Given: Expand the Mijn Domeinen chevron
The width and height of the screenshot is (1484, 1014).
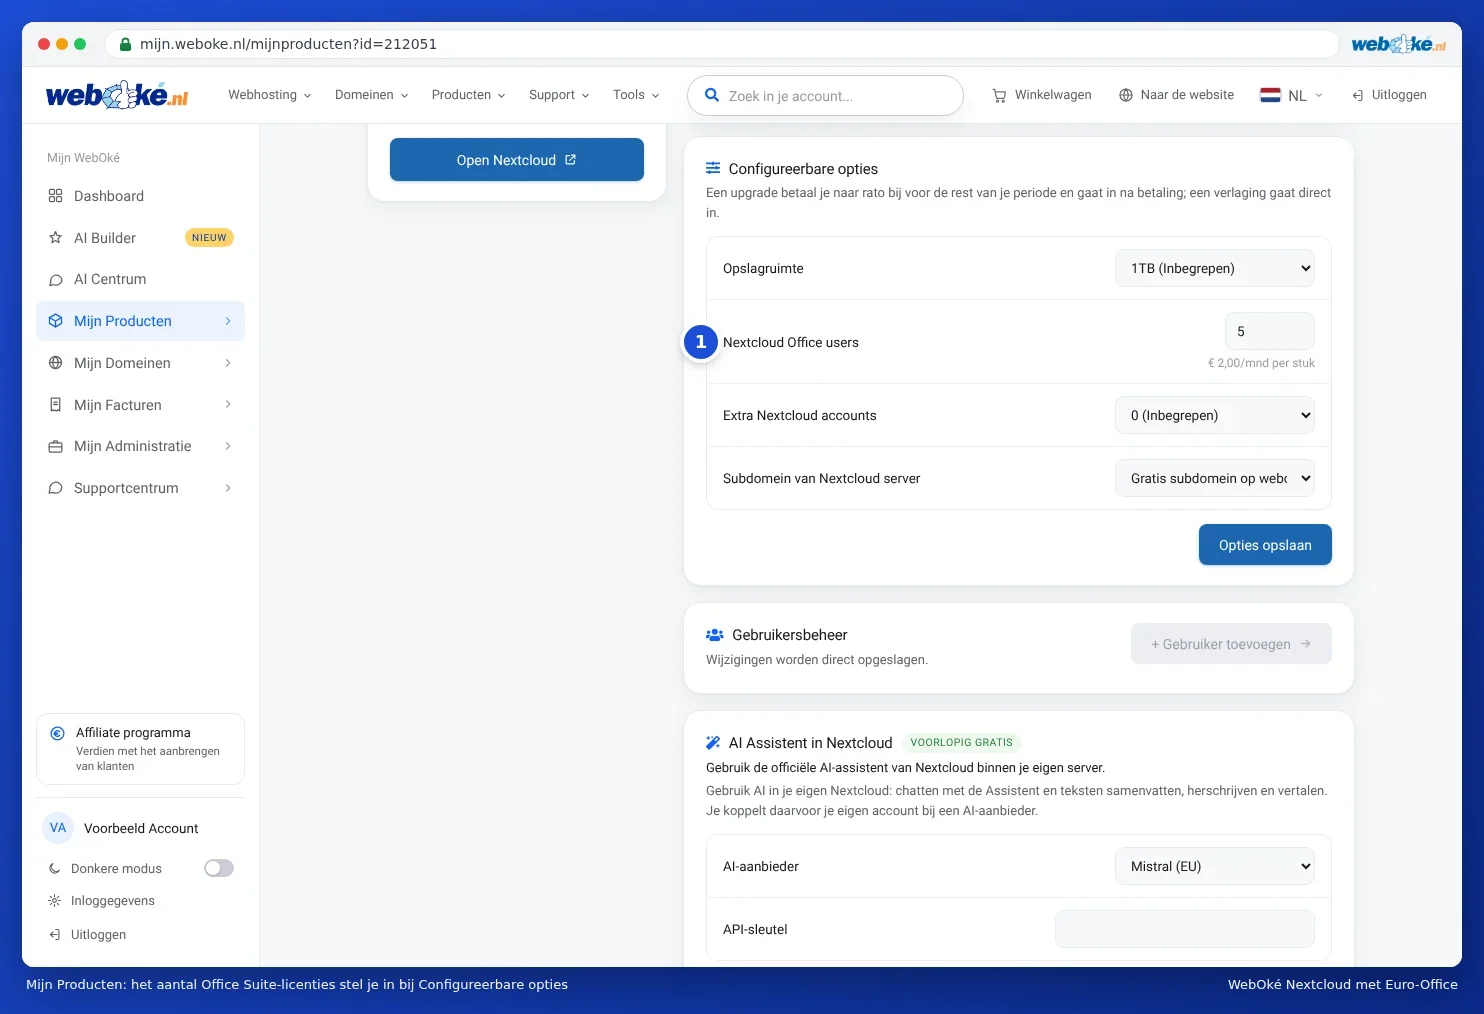Looking at the screenshot, I should tap(228, 363).
